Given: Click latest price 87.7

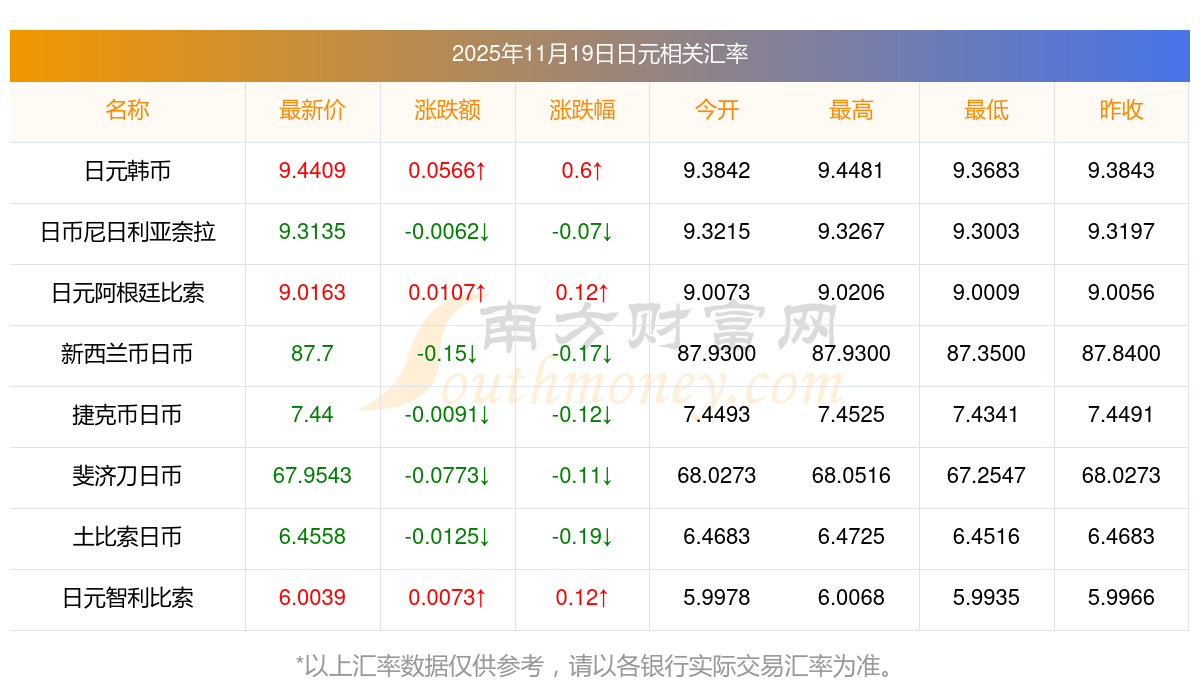Looking at the screenshot, I should [x=312, y=354].
